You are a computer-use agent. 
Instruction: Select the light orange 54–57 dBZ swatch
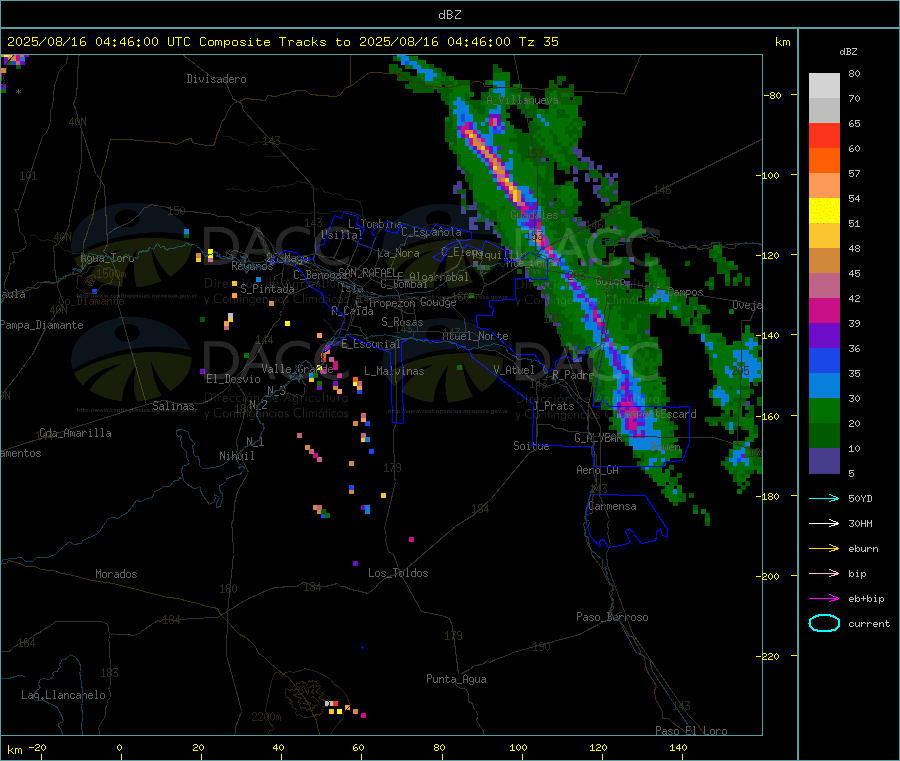[824, 185]
